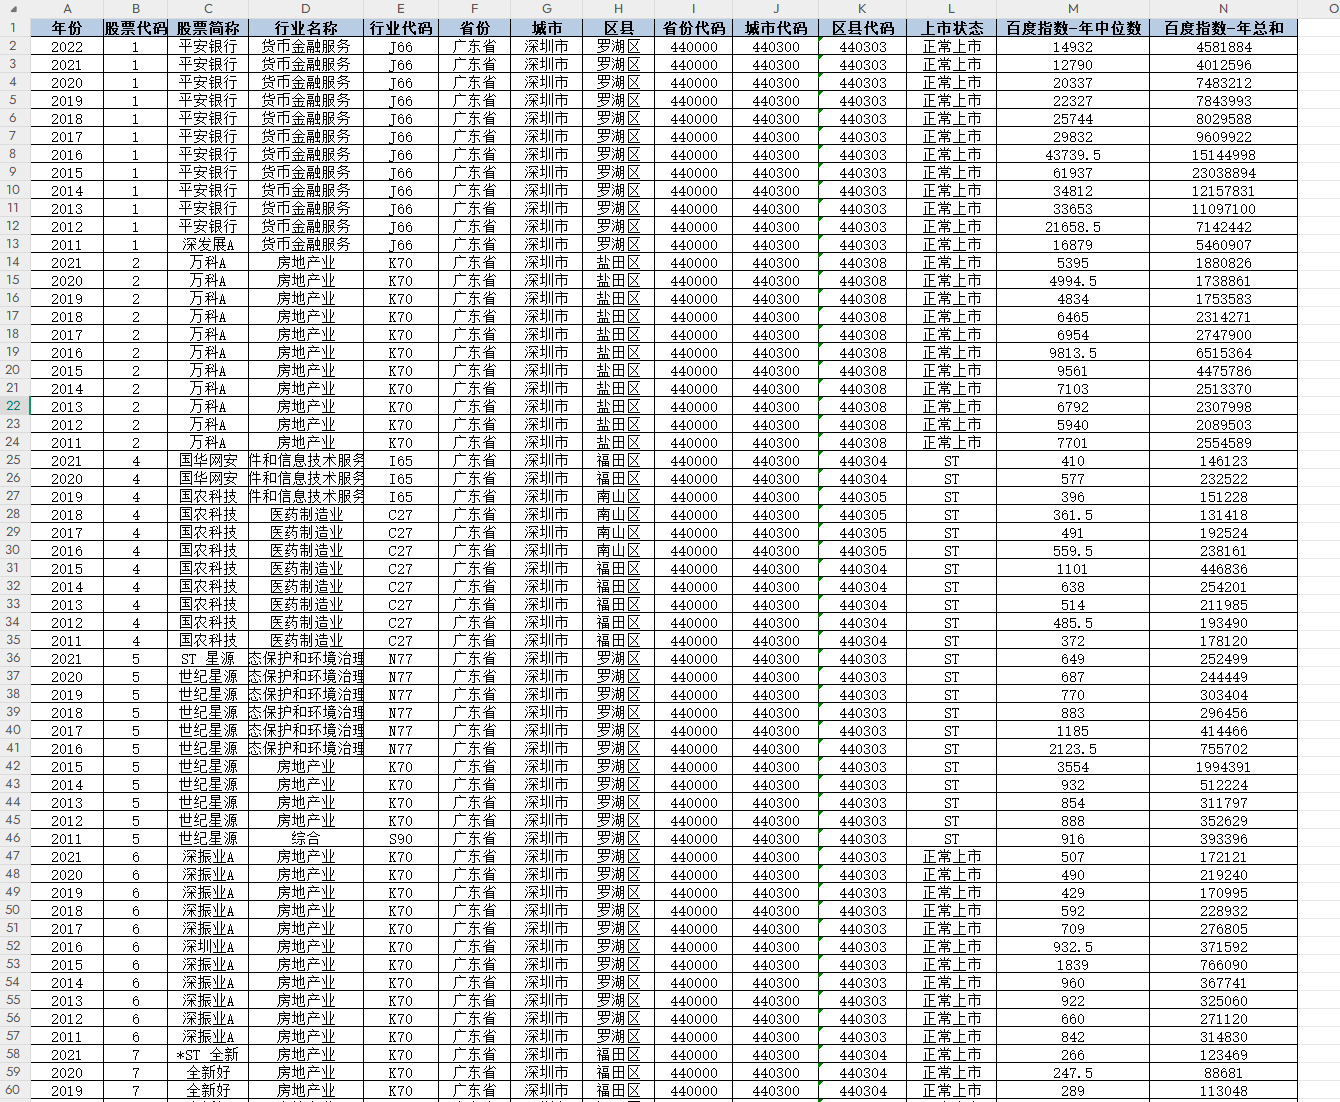Select column C header
The image size is (1340, 1102).
[208, 9]
